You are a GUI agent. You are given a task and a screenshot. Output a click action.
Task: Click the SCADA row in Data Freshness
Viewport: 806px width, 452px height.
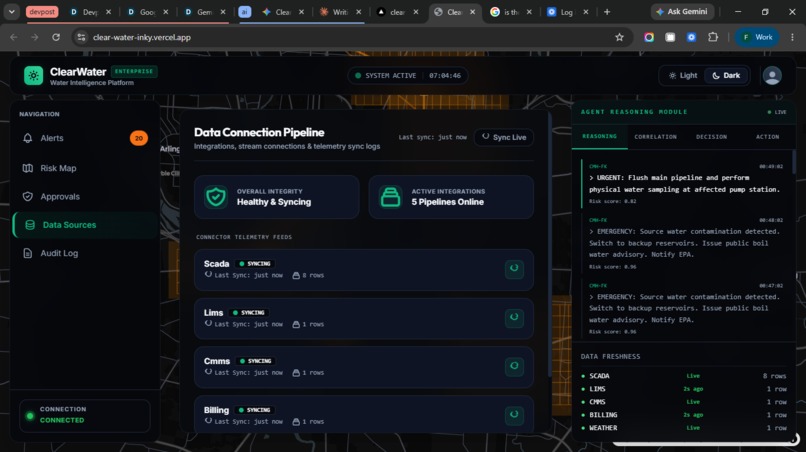[684, 376]
